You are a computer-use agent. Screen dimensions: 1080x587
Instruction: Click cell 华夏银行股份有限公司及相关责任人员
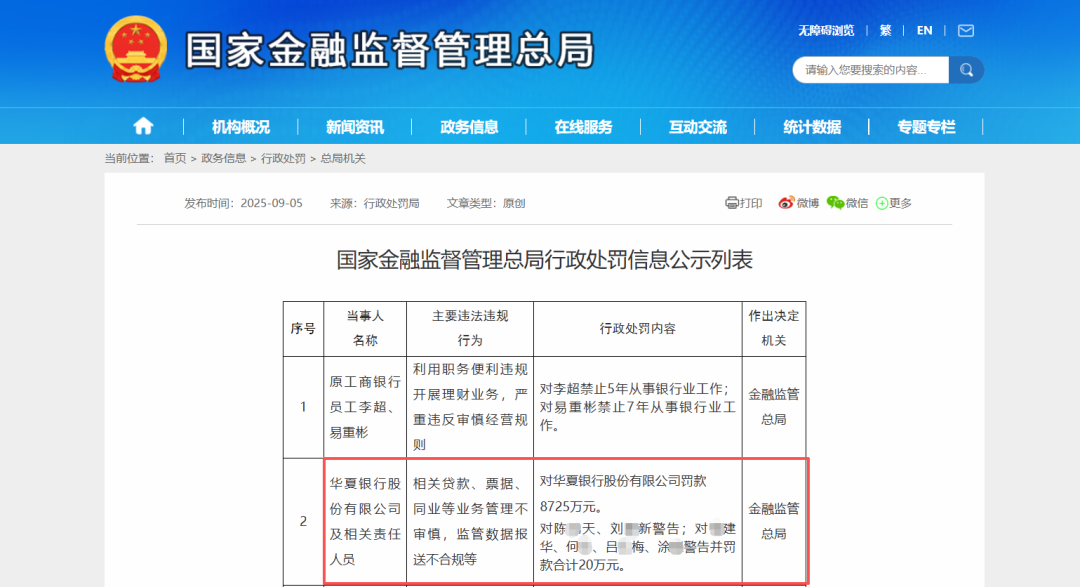click(365, 522)
